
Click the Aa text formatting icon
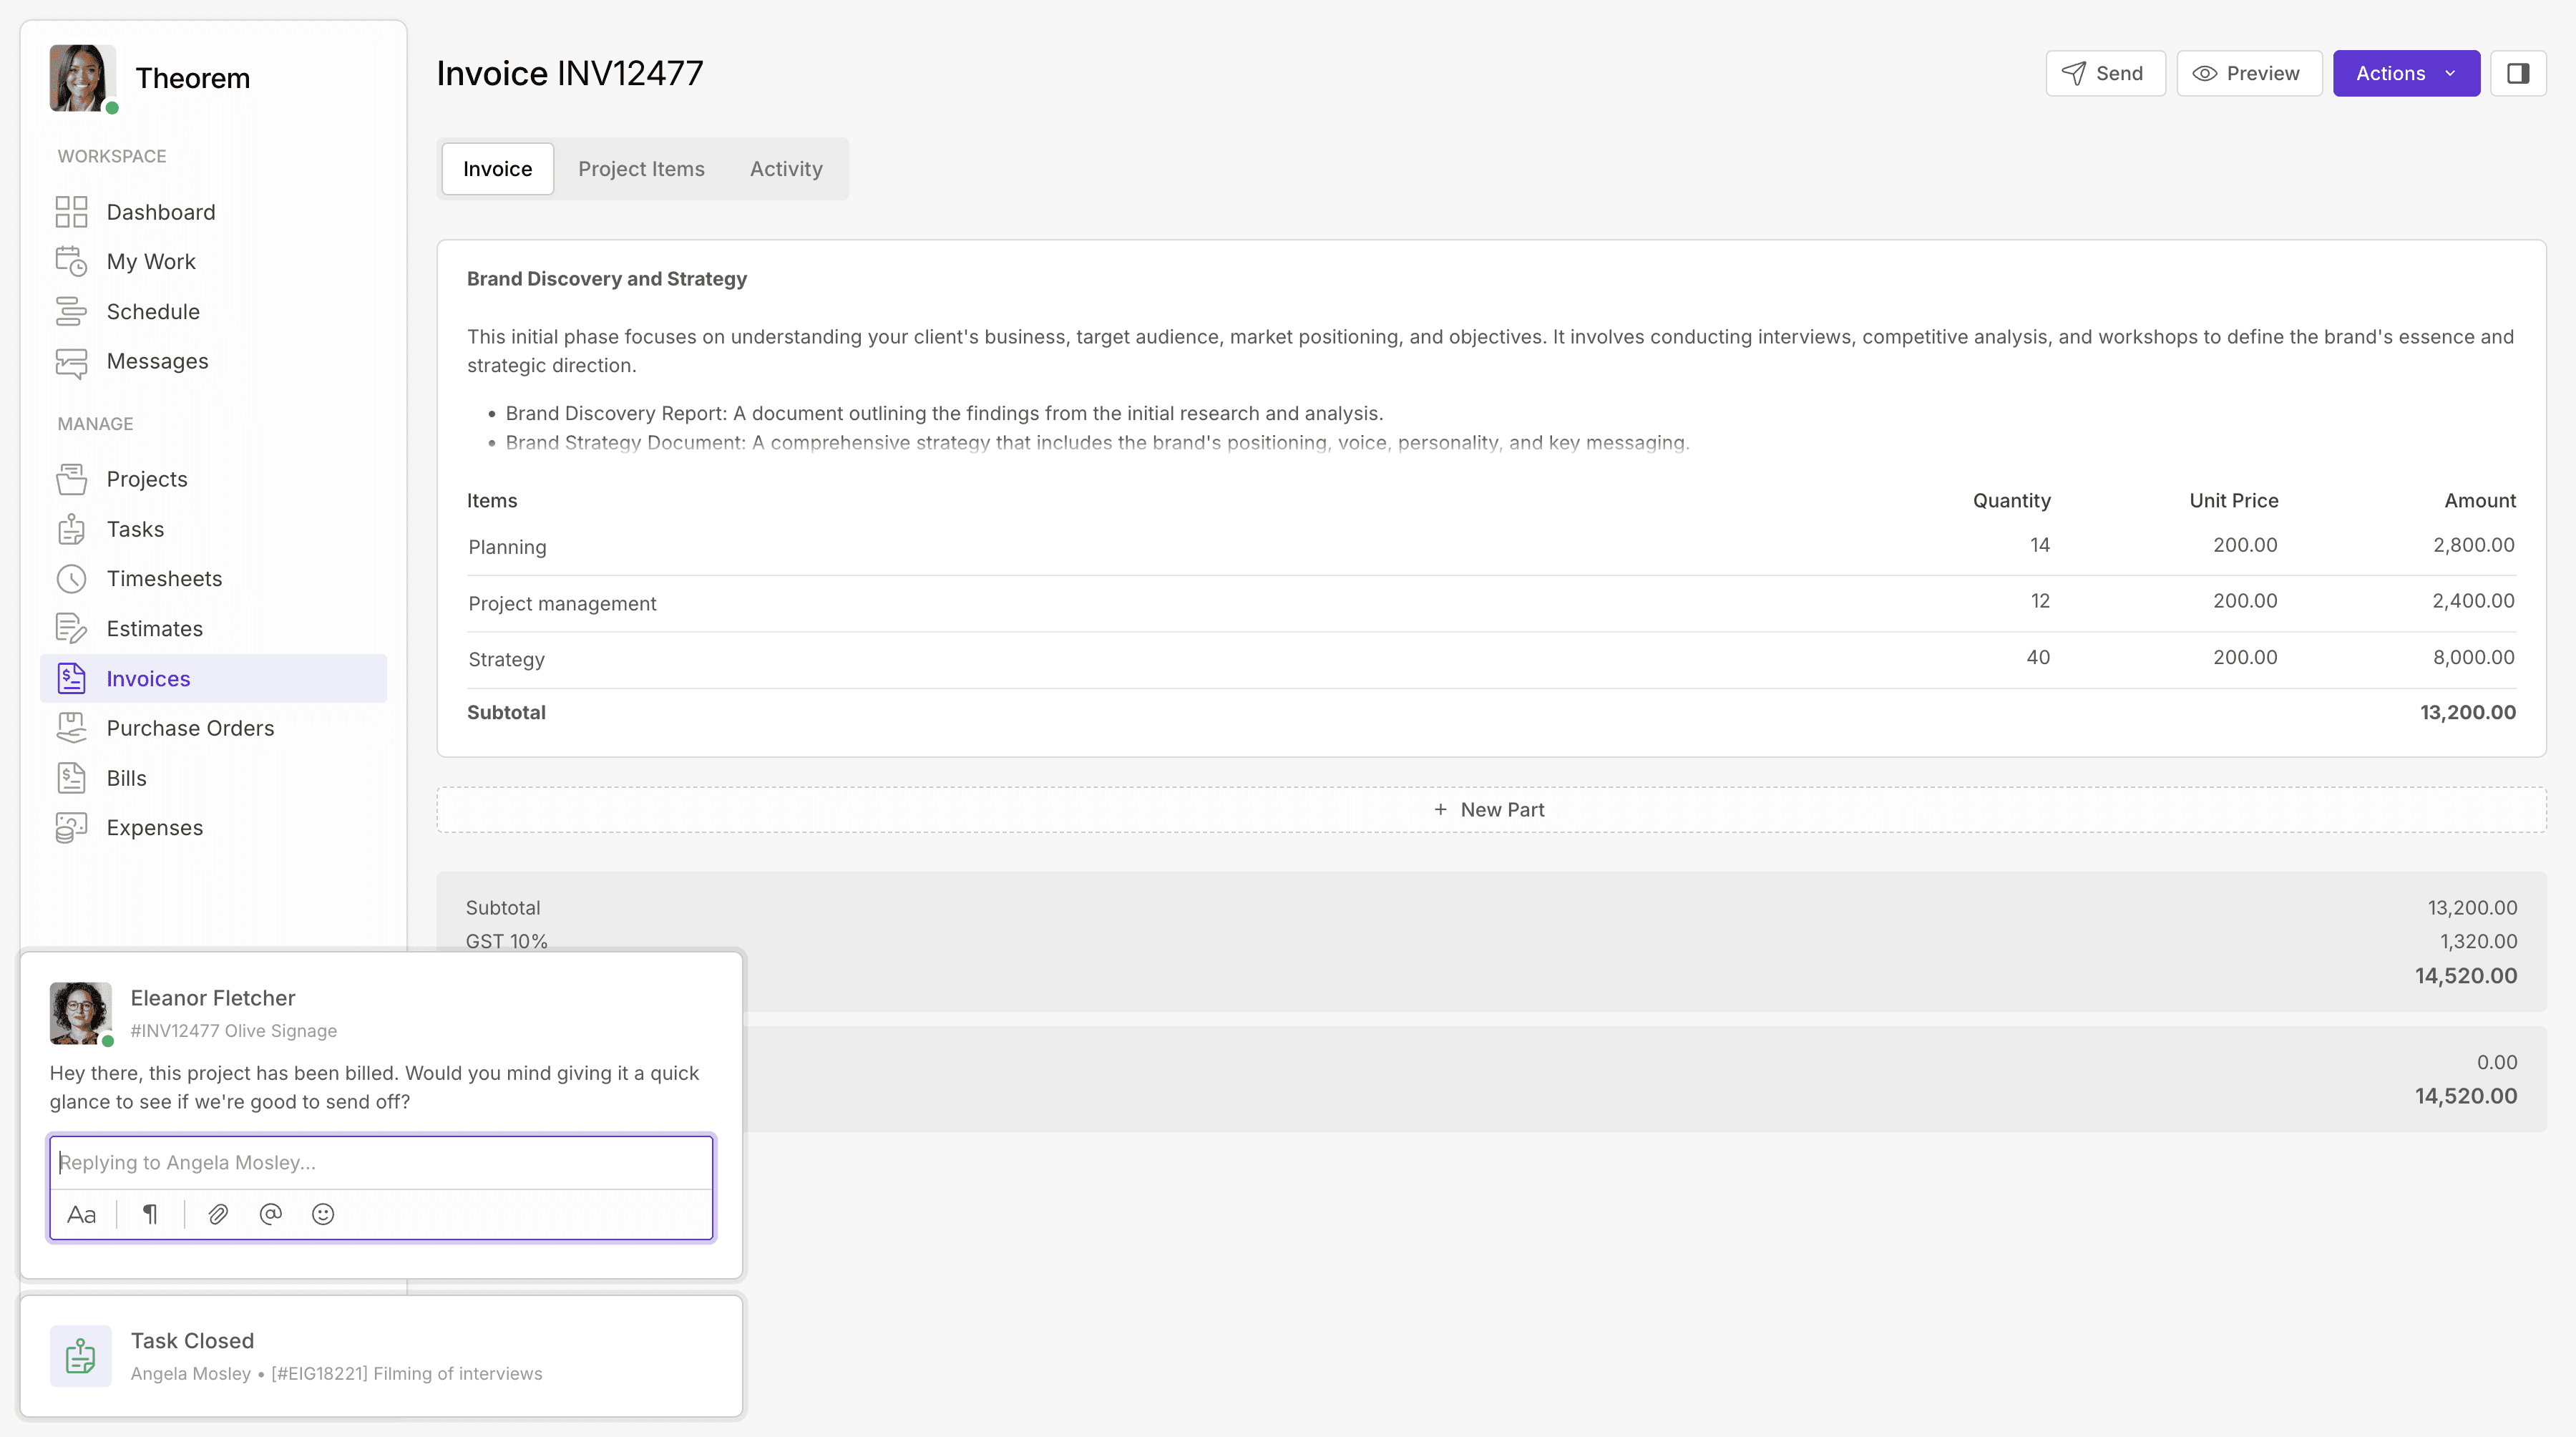(x=81, y=1214)
